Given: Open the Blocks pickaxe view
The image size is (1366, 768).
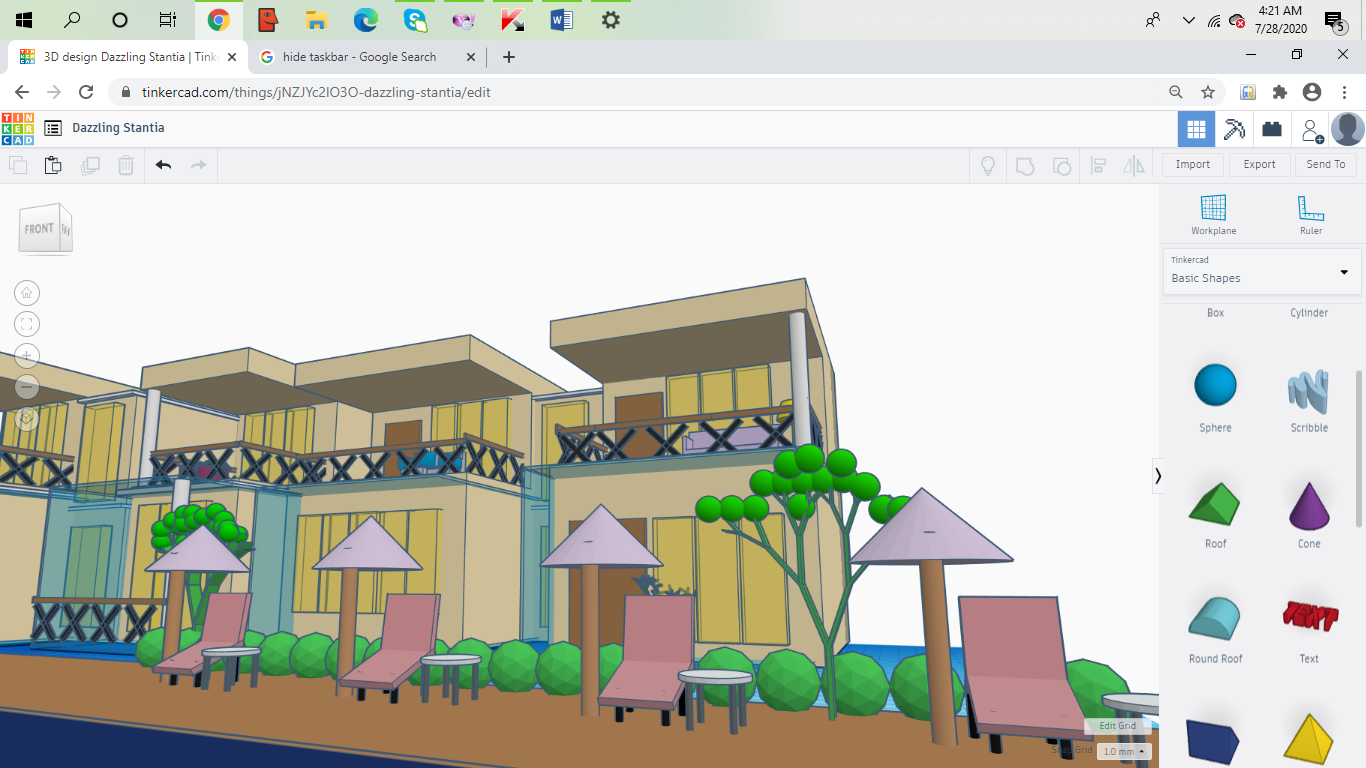Looking at the screenshot, I should click(1234, 129).
